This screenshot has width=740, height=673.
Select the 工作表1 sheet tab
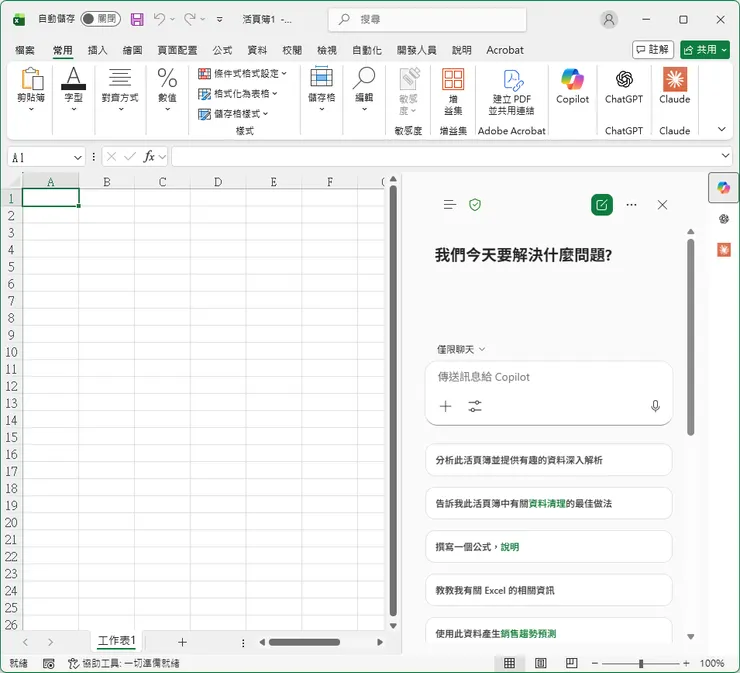coord(117,640)
